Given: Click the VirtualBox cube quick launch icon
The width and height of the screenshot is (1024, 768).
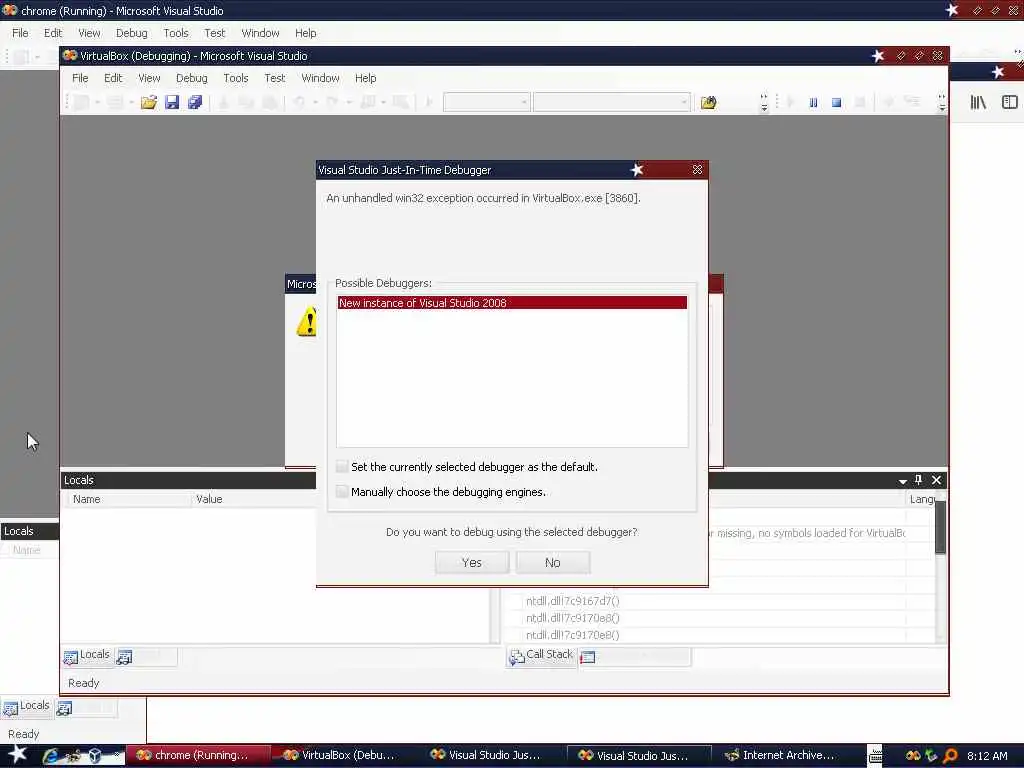Looking at the screenshot, I should point(95,756).
